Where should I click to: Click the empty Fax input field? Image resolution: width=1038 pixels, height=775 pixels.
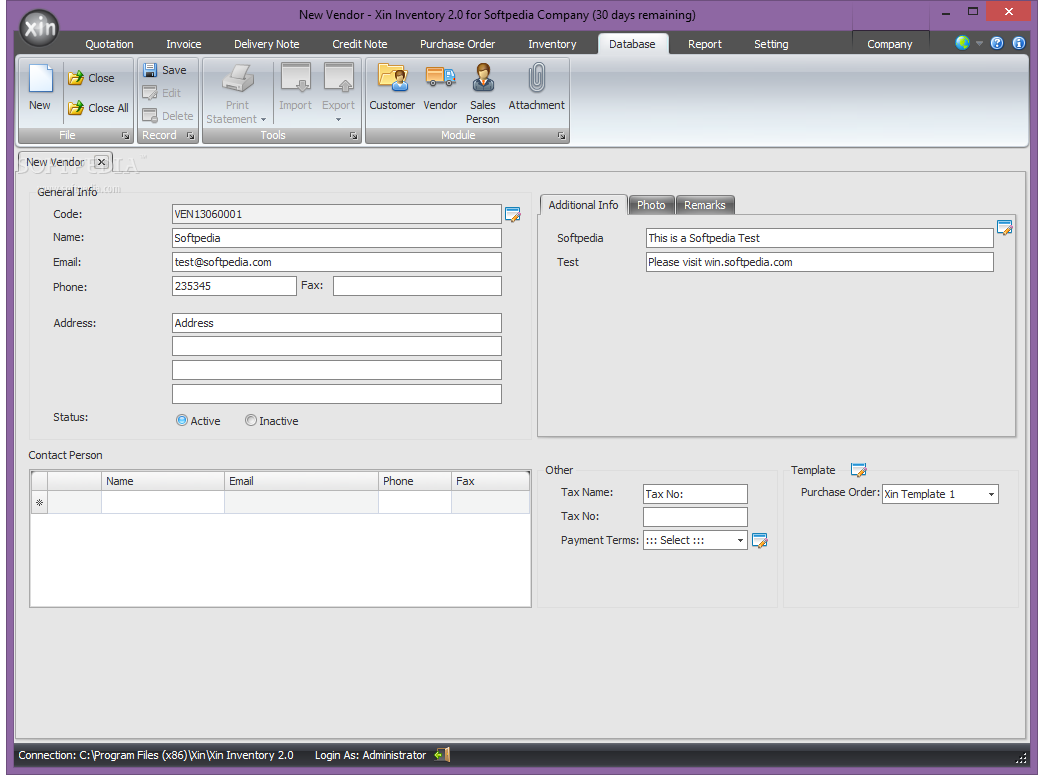coord(417,286)
